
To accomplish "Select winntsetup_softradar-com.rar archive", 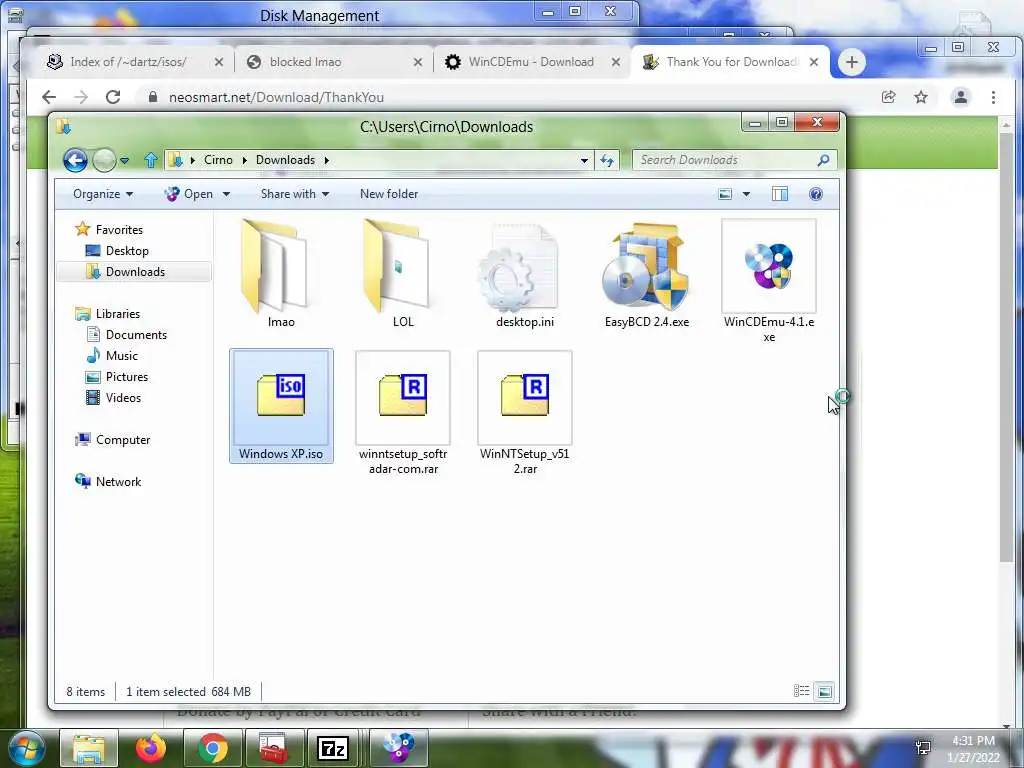I will pyautogui.click(x=403, y=413).
